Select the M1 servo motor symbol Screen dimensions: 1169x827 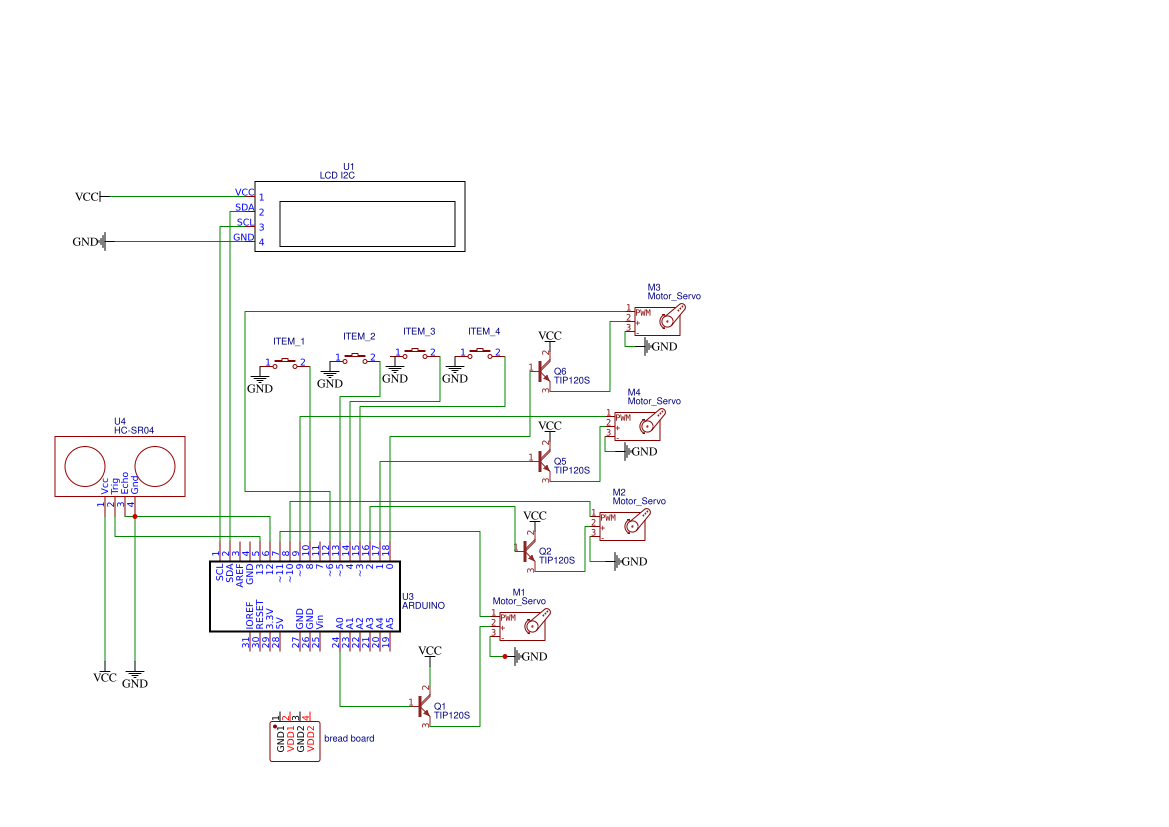click(525, 625)
